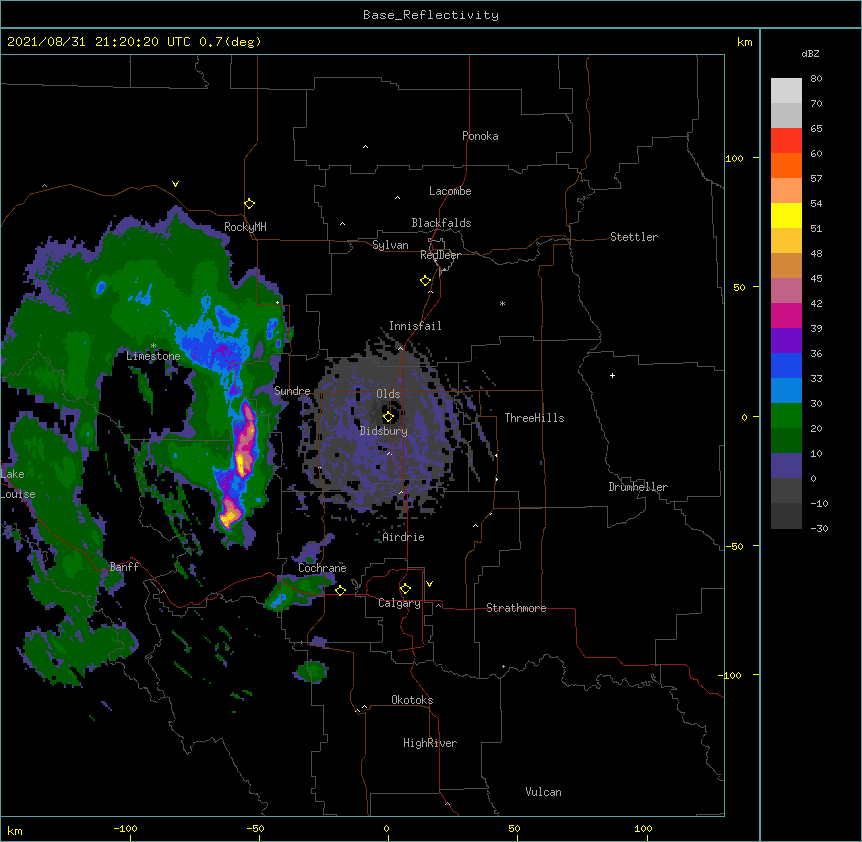Click the Innisfail town label
Viewport: 862px width, 842px height.
415,326
